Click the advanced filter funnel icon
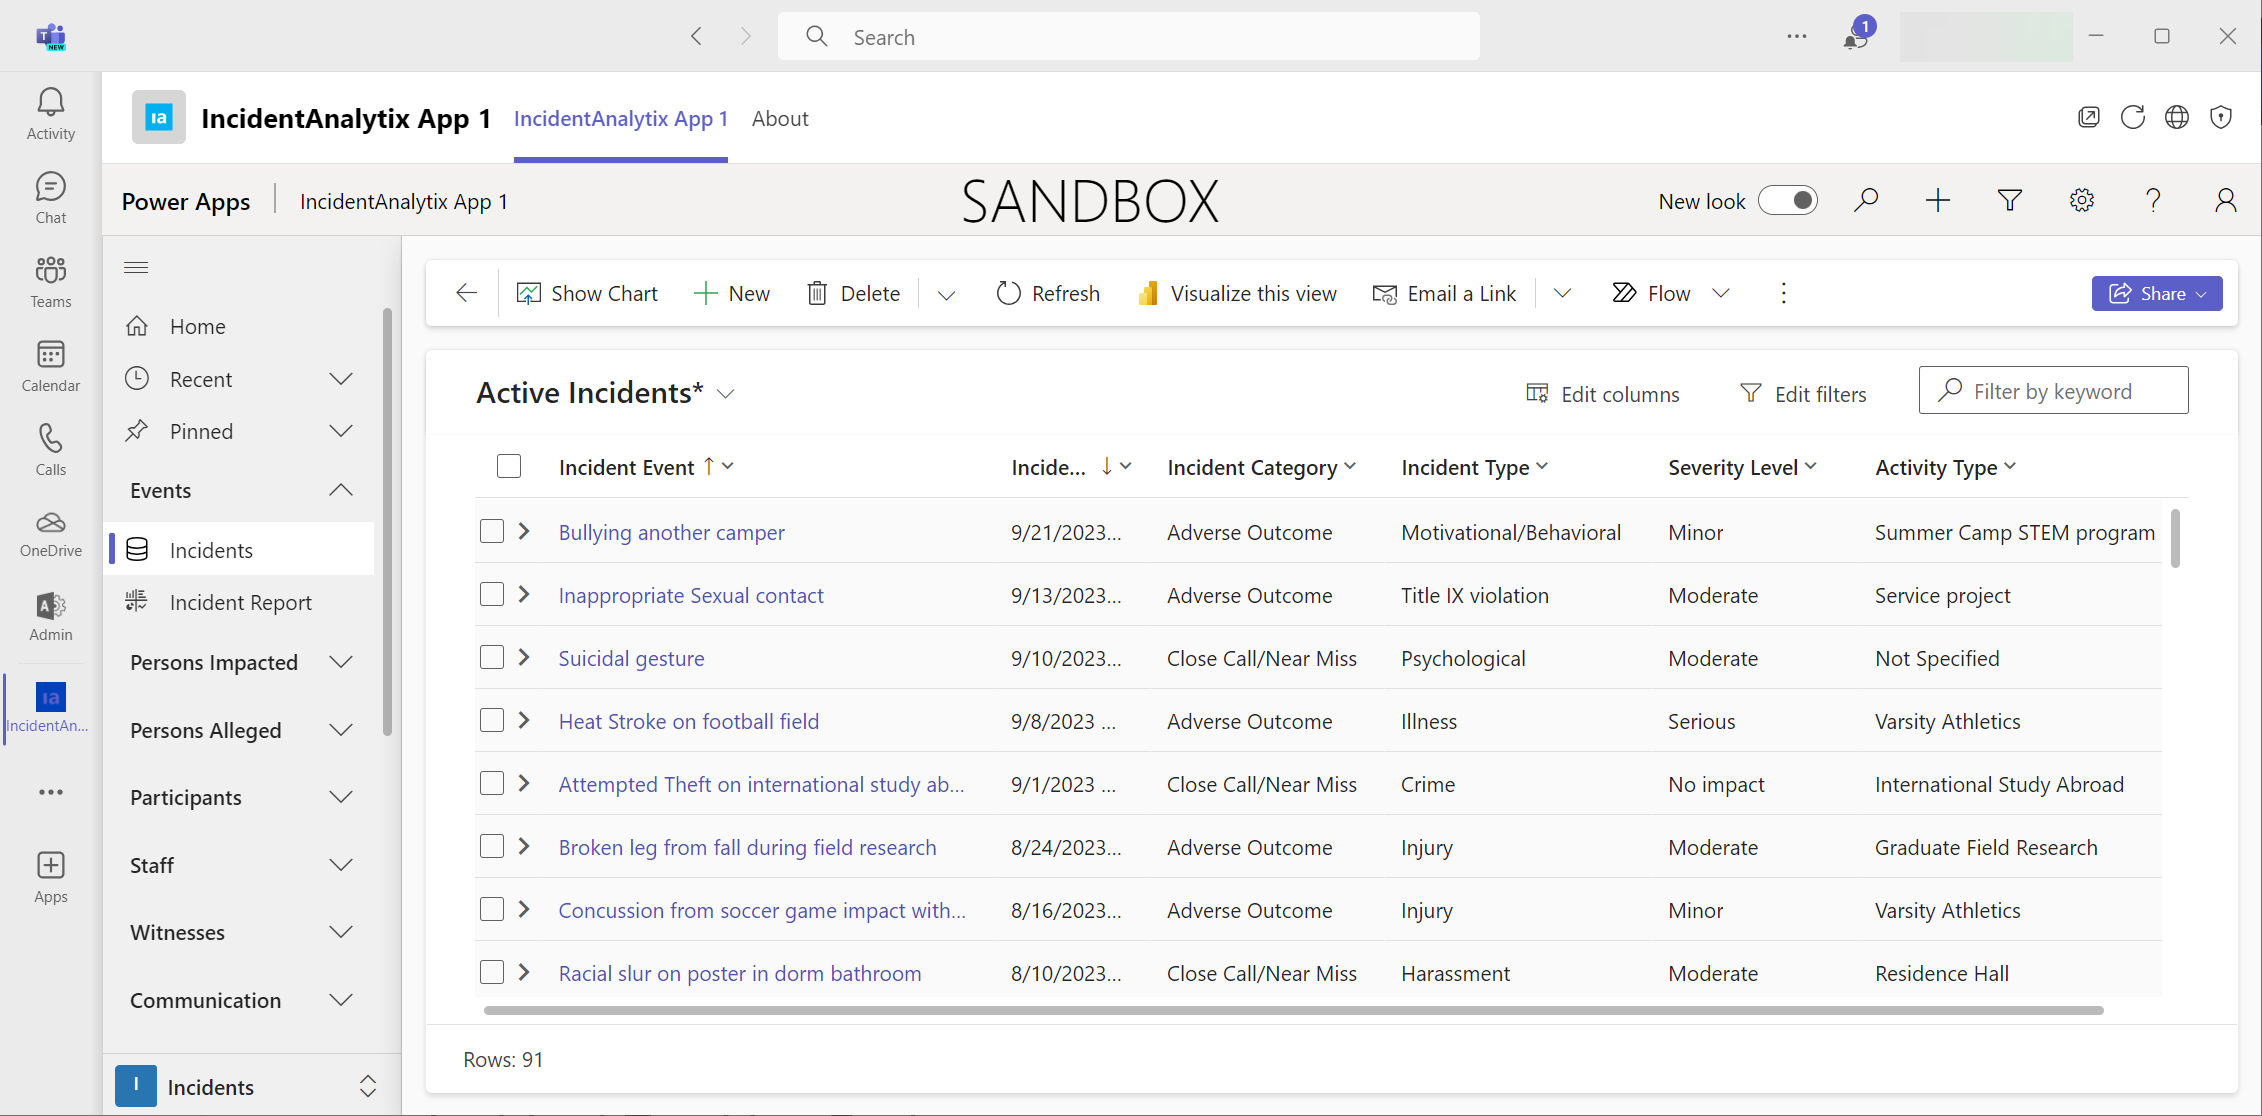 pyautogui.click(x=2009, y=201)
